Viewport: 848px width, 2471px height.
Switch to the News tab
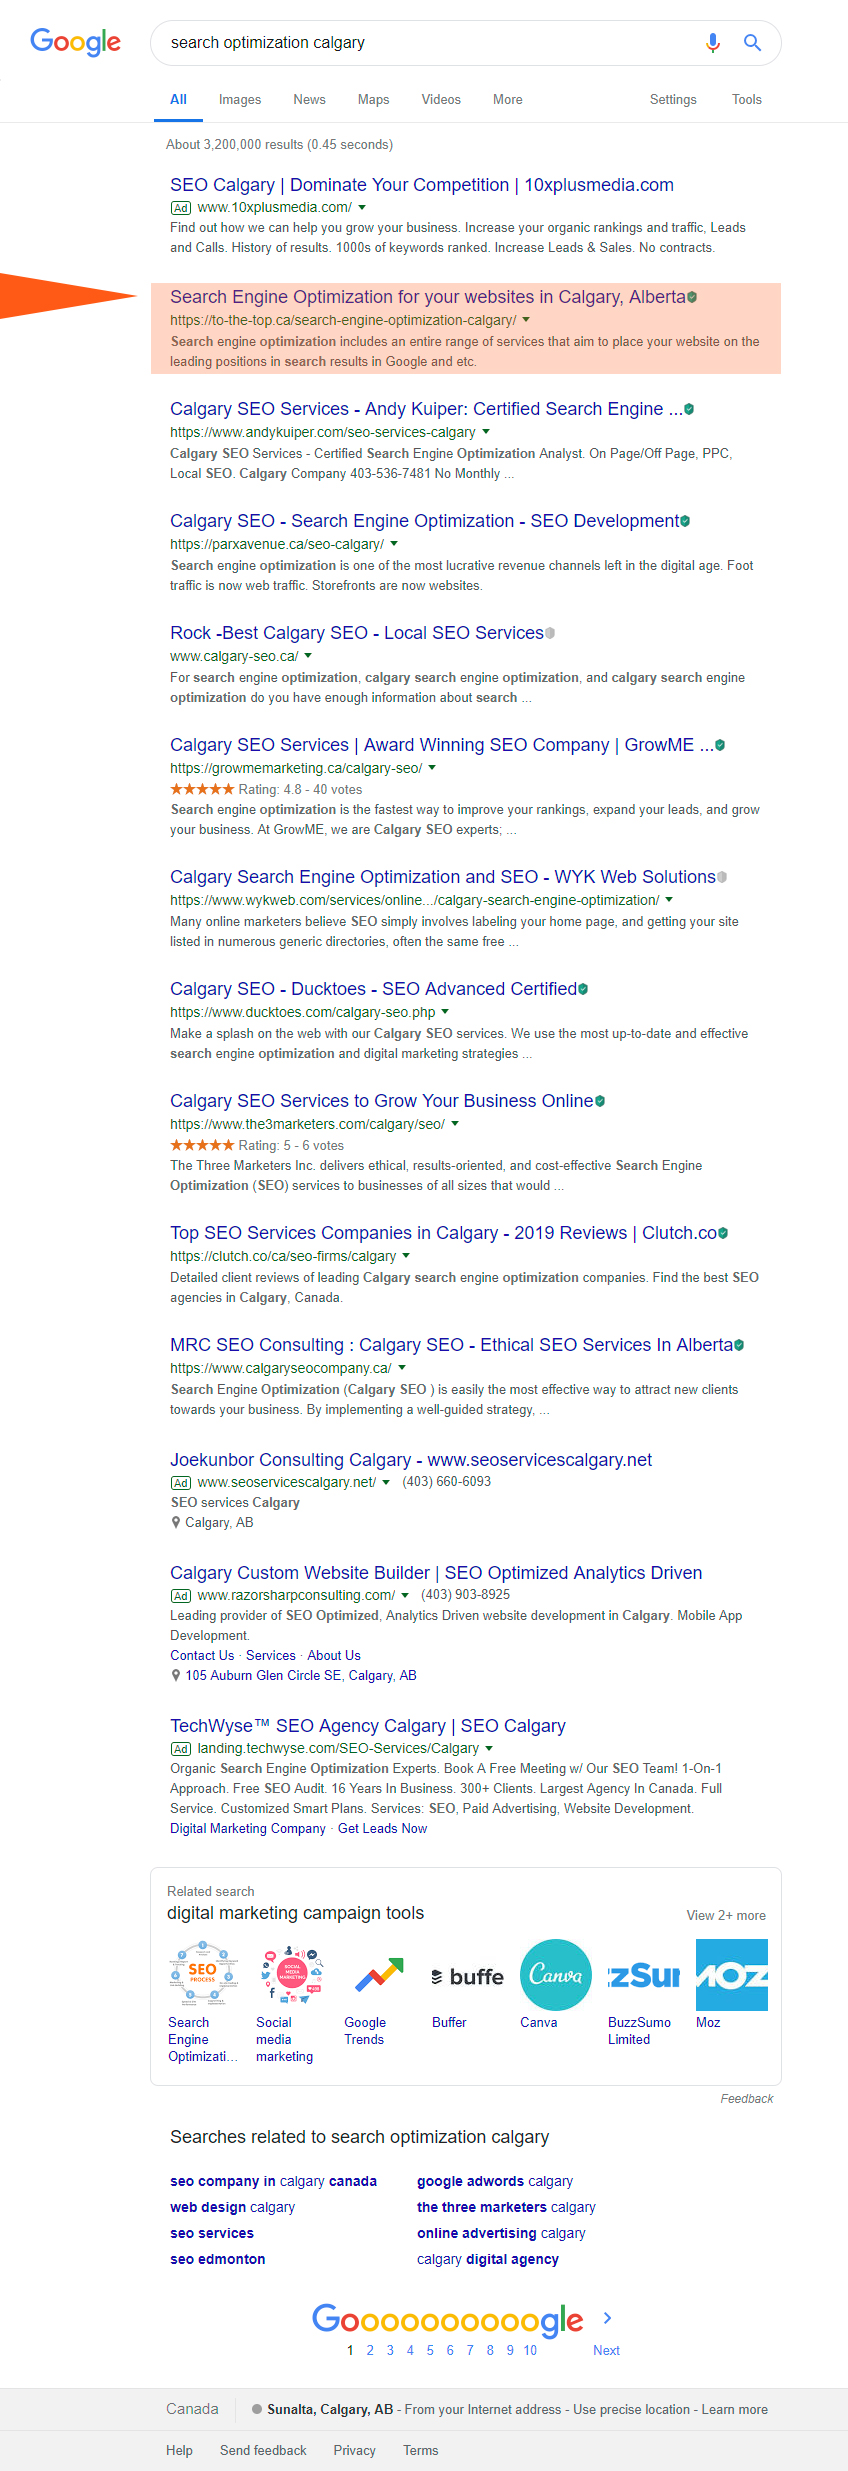coord(309,100)
